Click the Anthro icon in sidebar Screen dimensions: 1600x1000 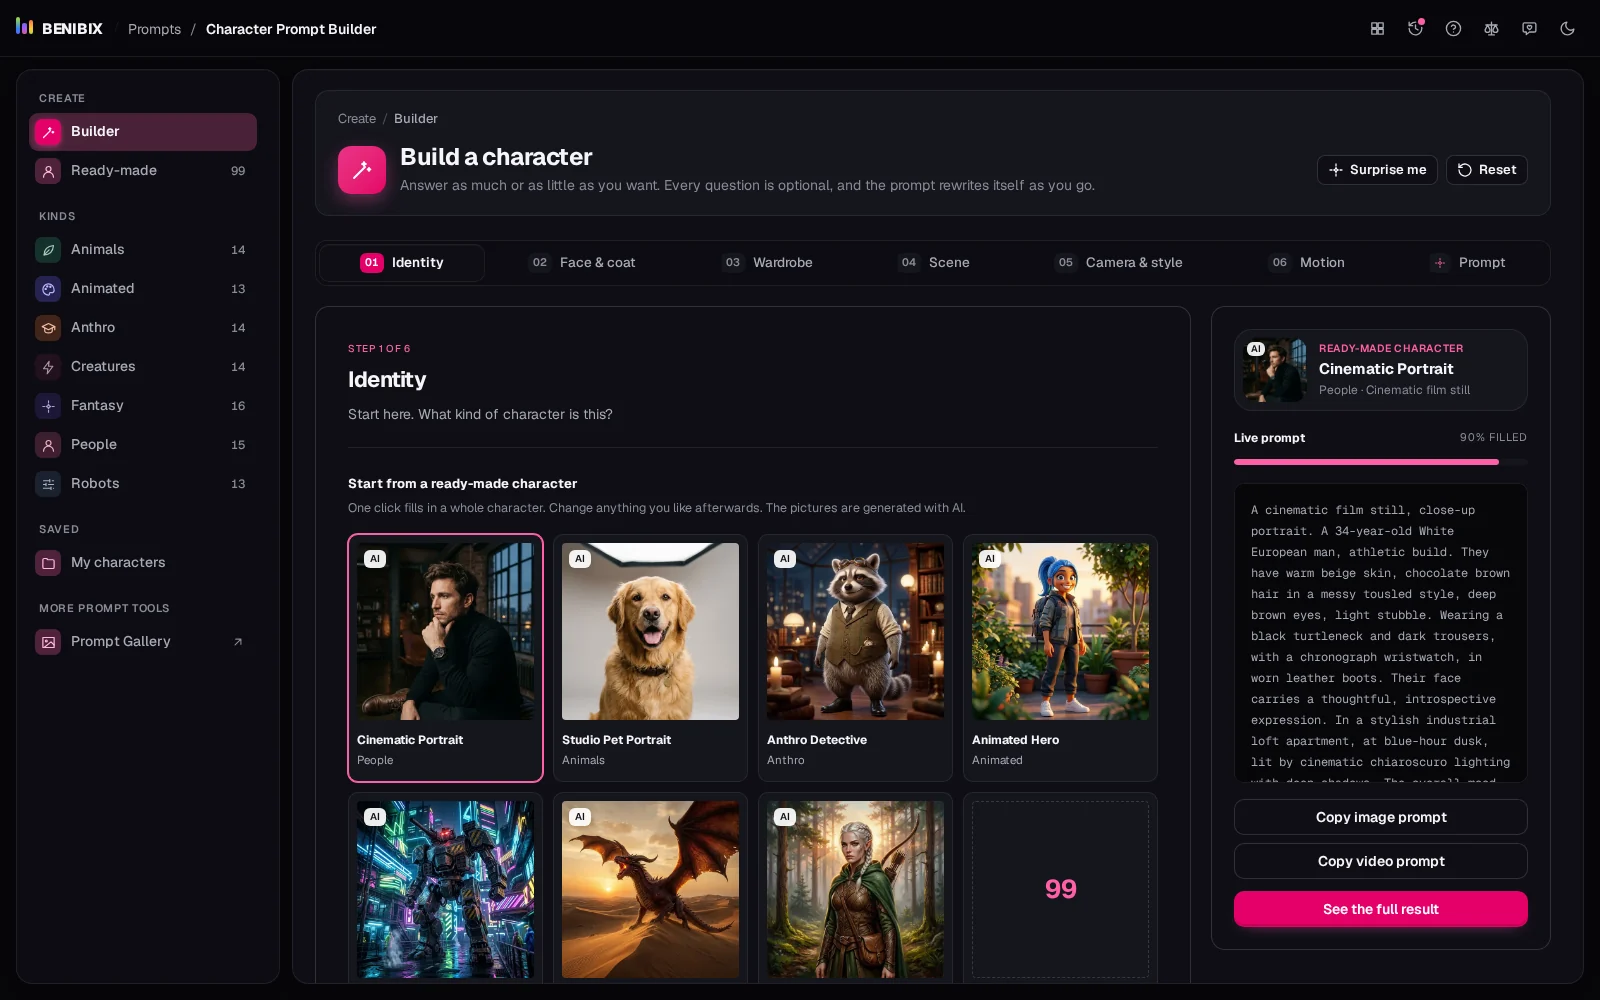point(48,328)
